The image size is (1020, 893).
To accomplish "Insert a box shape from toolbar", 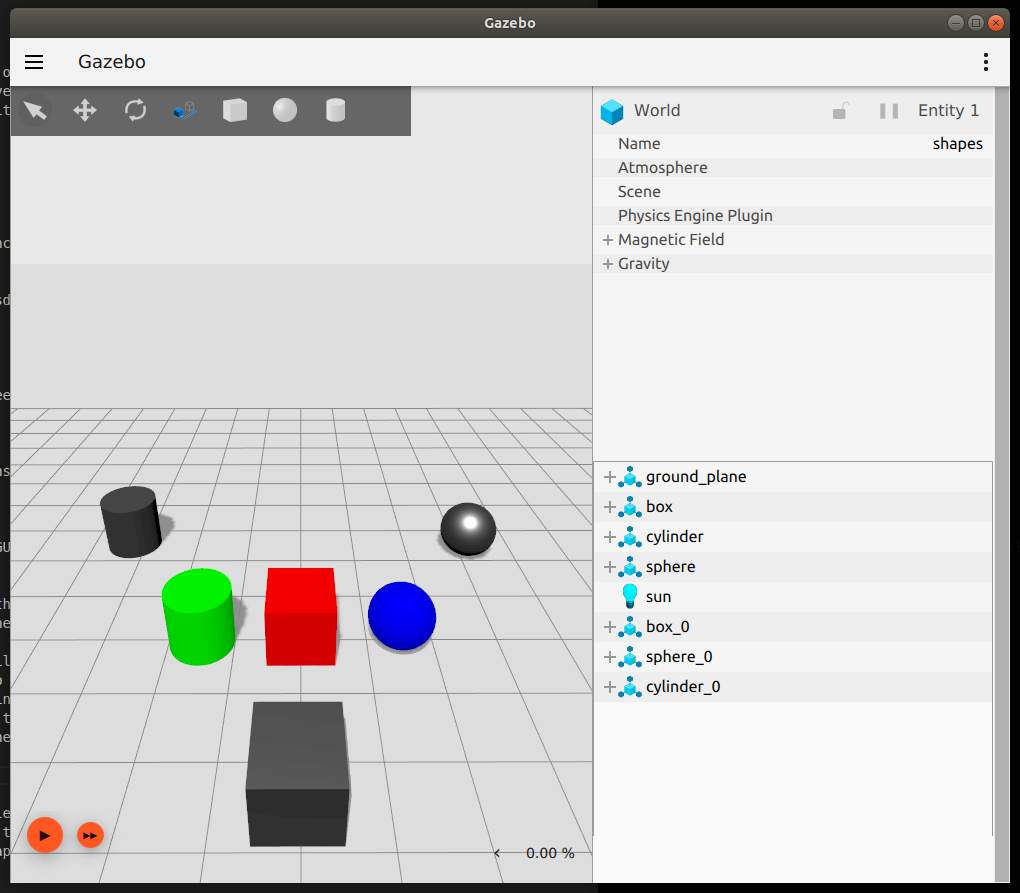I will click(x=235, y=111).
